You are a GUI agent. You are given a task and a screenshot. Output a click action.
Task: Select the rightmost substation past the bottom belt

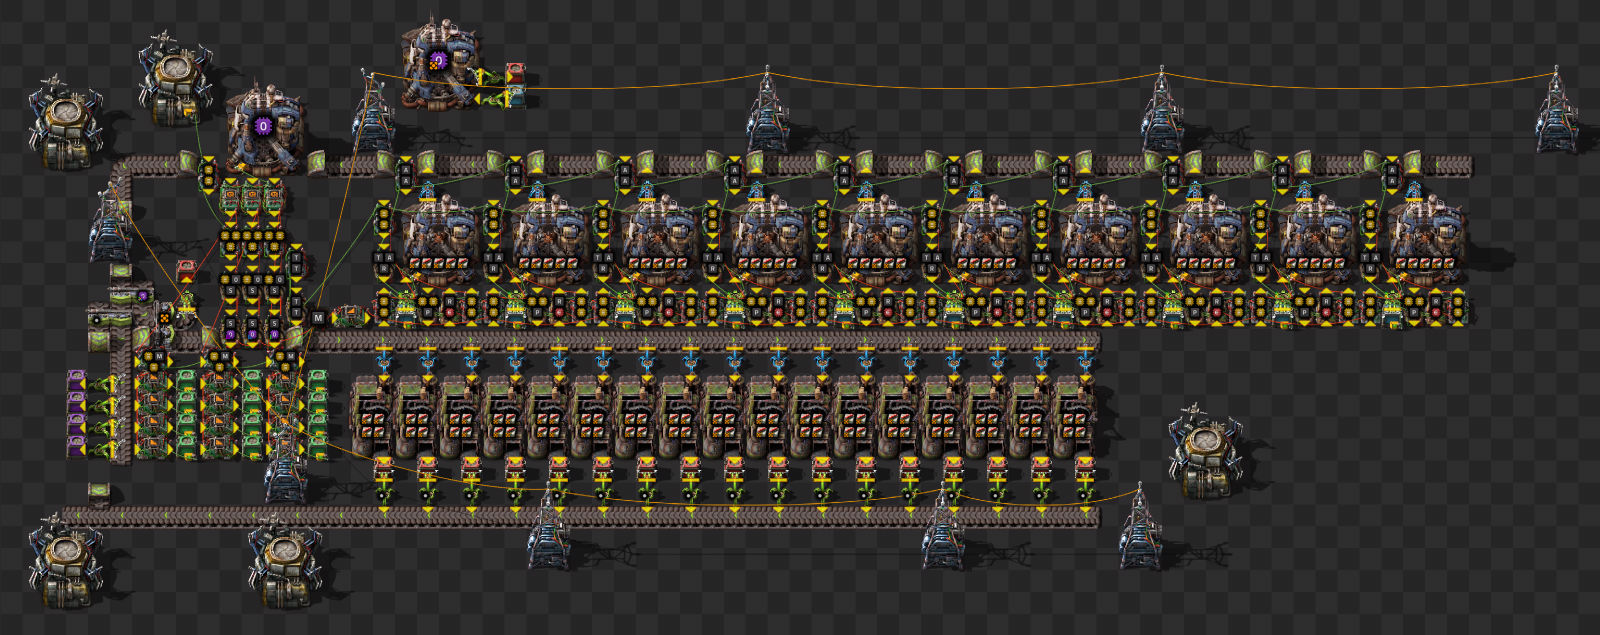pyautogui.click(x=1140, y=530)
